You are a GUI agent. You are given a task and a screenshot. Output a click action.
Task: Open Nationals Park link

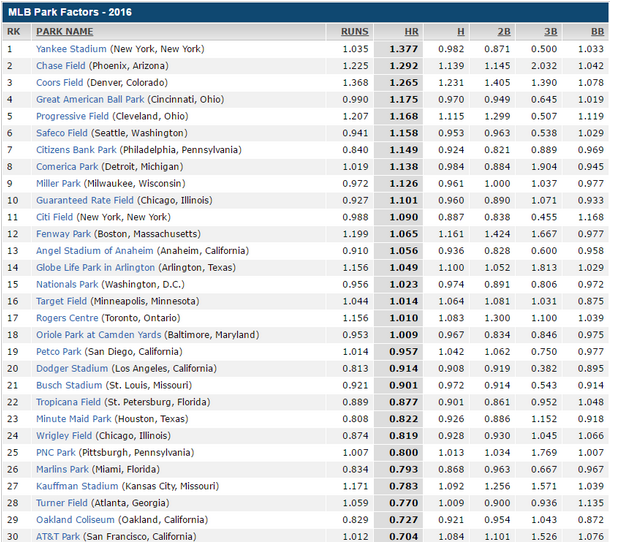[x=67, y=285]
